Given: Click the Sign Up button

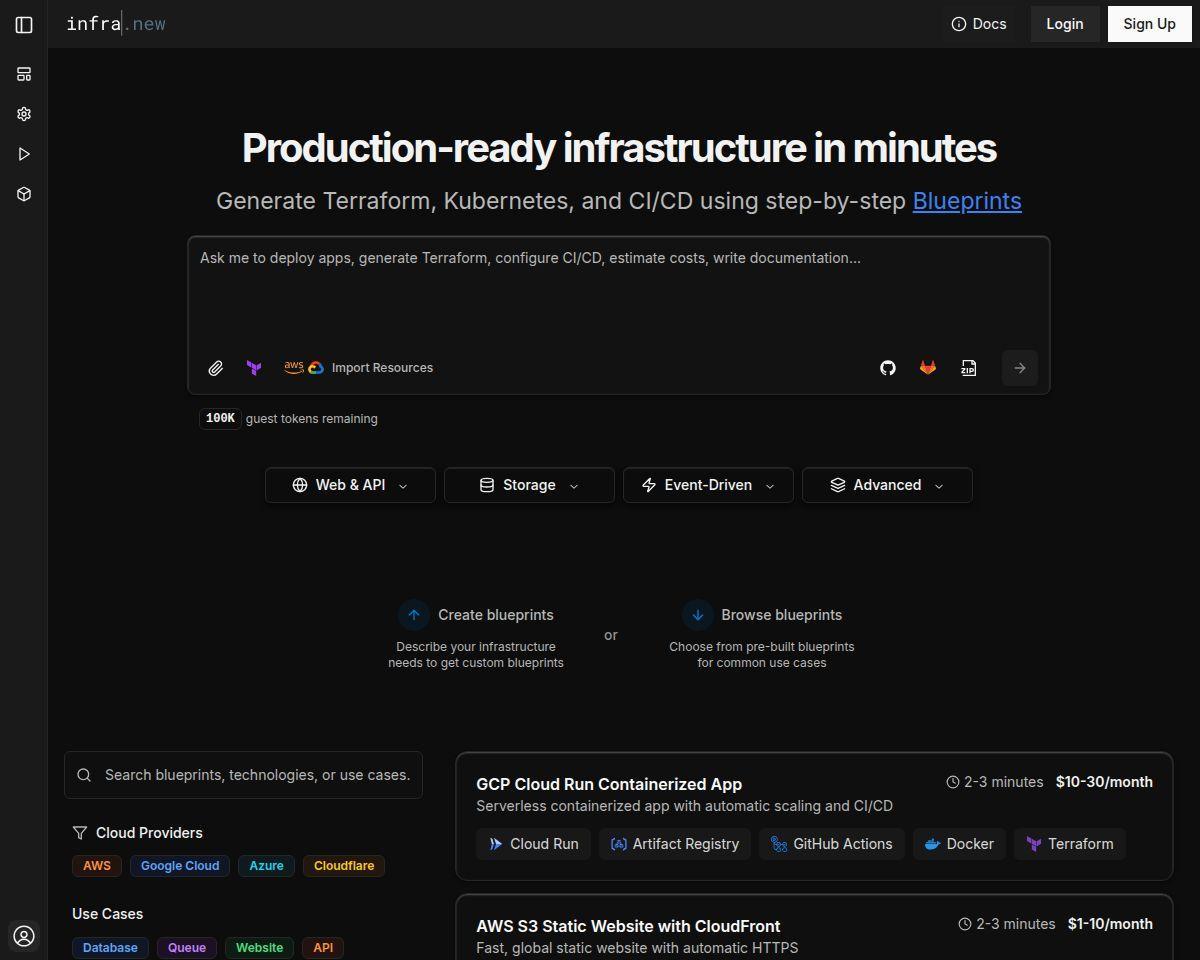Looking at the screenshot, I should (x=1149, y=24).
